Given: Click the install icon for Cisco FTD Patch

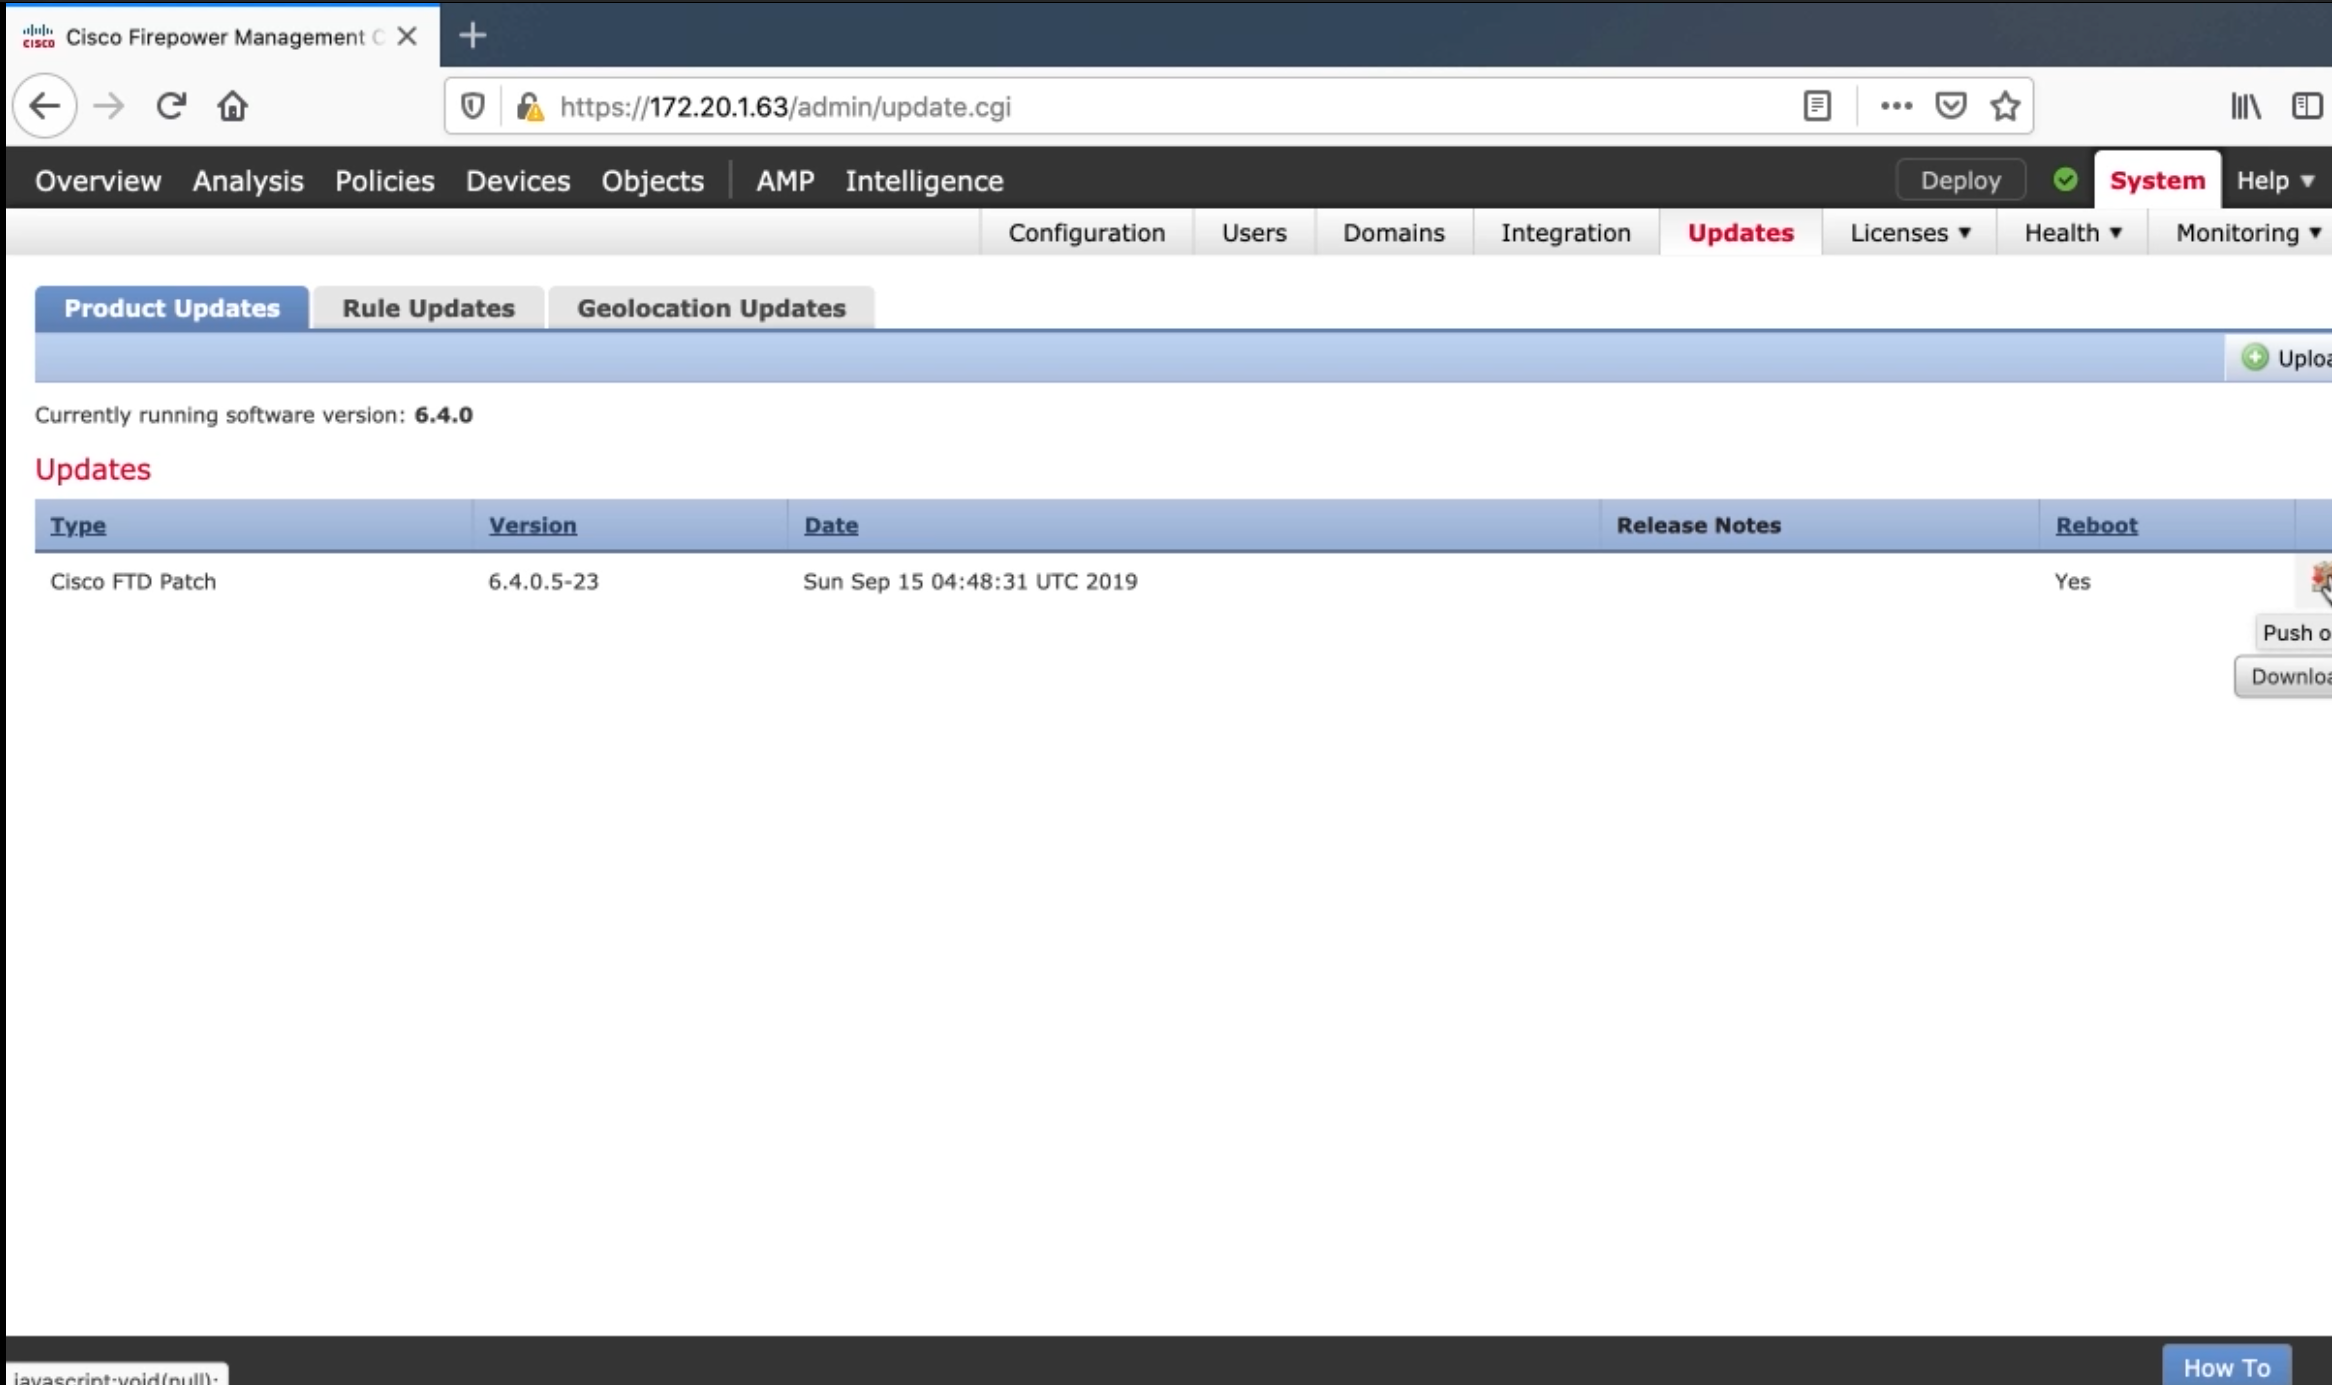Looking at the screenshot, I should 2321,580.
